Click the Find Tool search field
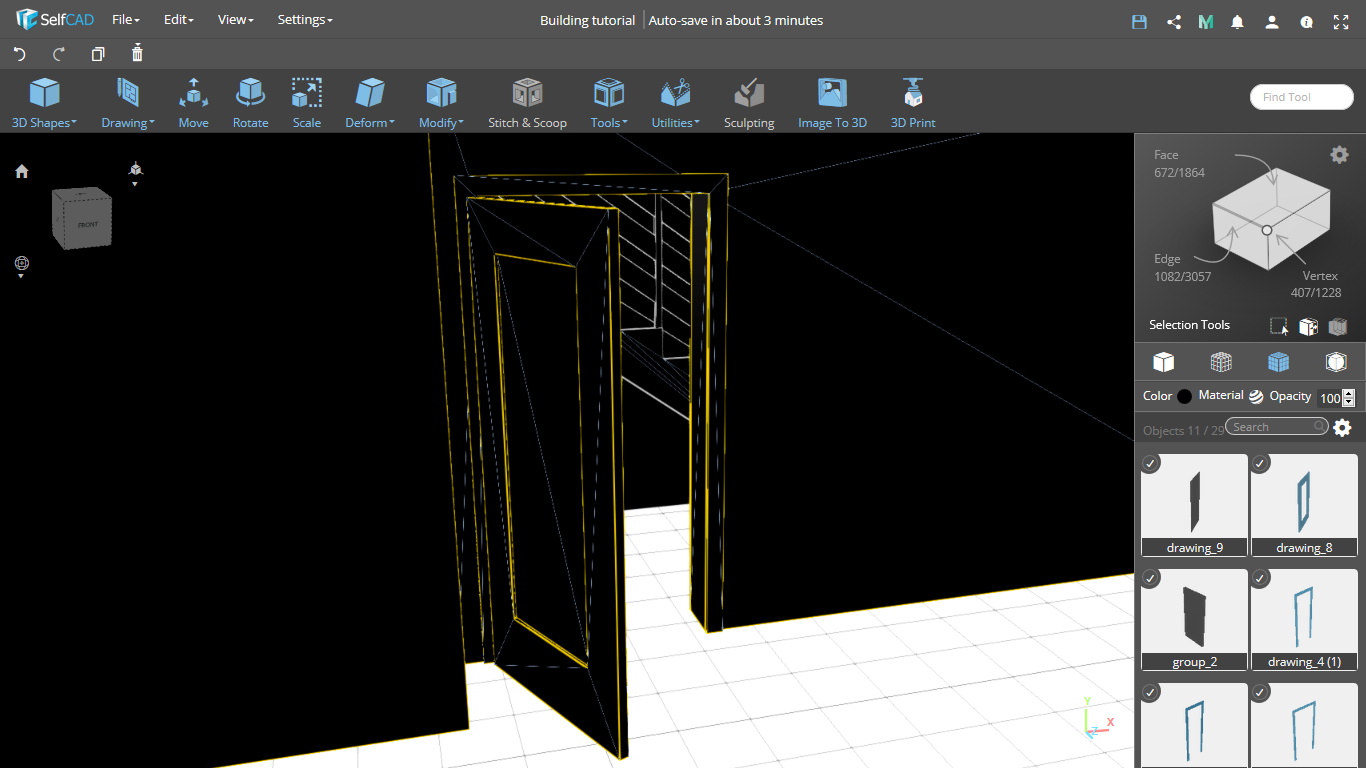 click(x=1301, y=97)
